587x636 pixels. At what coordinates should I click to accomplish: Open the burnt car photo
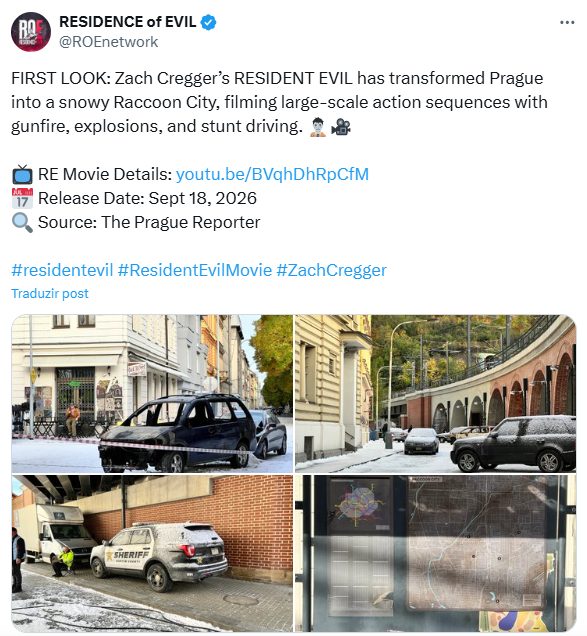coord(152,394)
